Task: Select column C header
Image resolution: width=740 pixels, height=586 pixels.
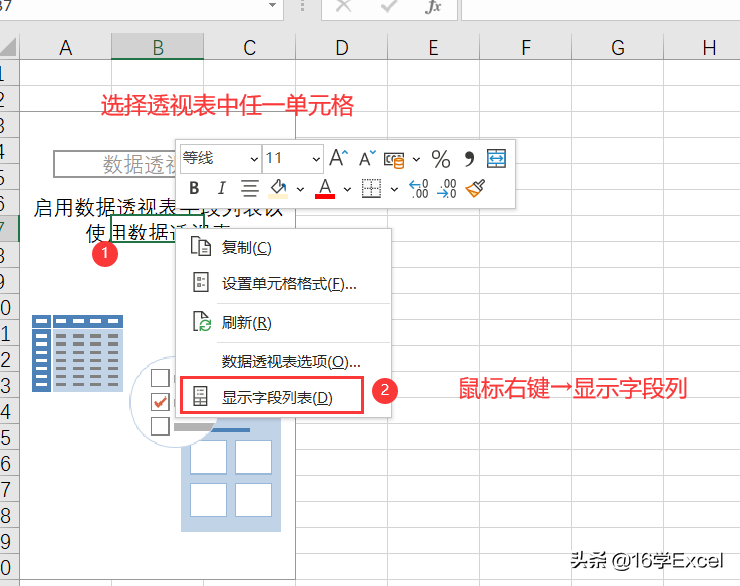Action: click(x=250, y=47)
